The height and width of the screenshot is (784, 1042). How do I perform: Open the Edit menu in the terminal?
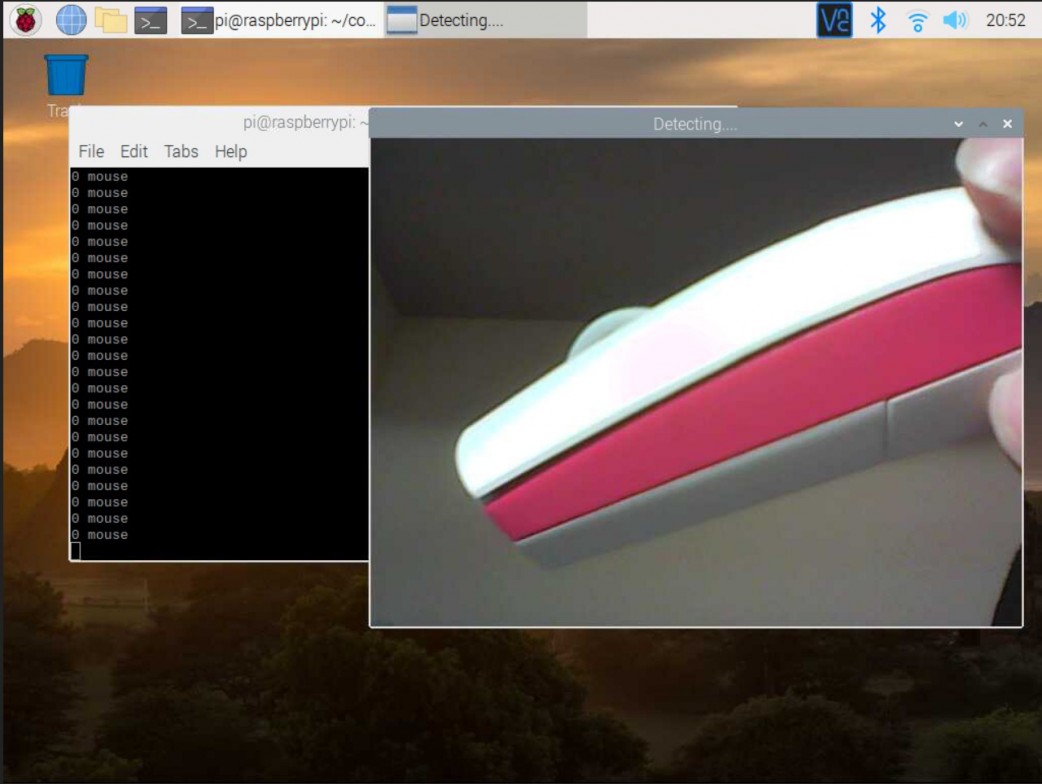pos(134,151)
